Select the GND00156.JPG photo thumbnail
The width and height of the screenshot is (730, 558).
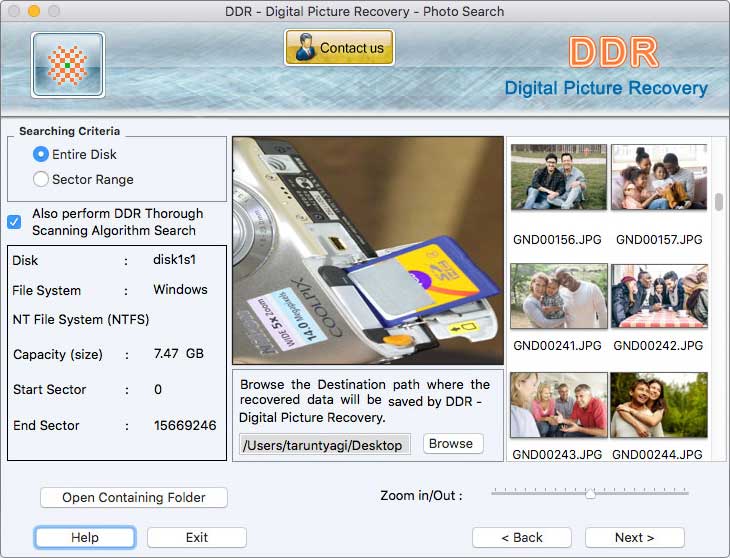[559, 177]
